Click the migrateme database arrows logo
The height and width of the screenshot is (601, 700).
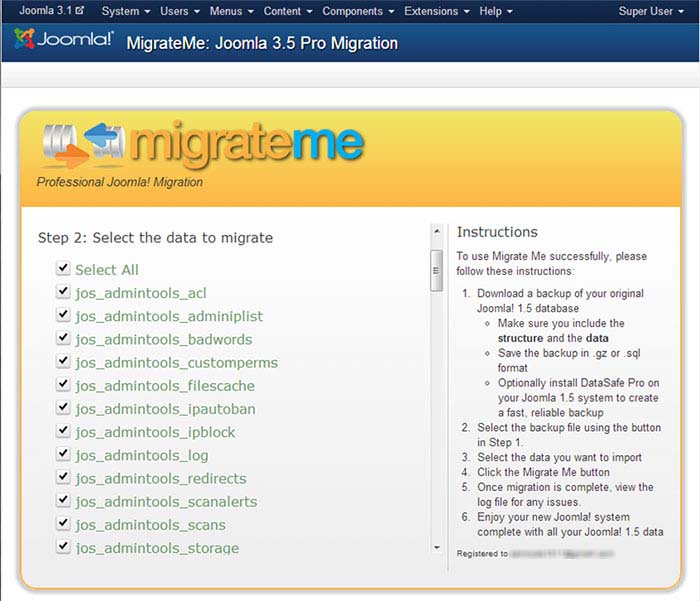tap(83, 145)
